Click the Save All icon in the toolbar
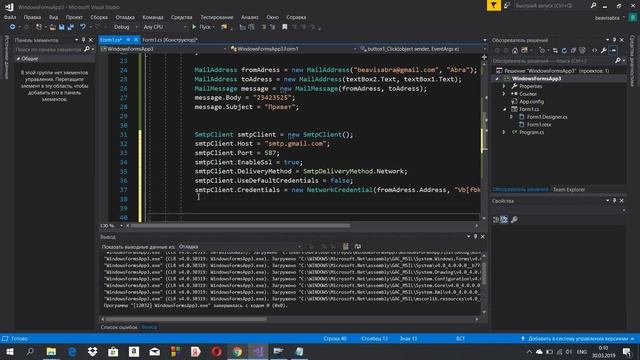 (70, 27)
